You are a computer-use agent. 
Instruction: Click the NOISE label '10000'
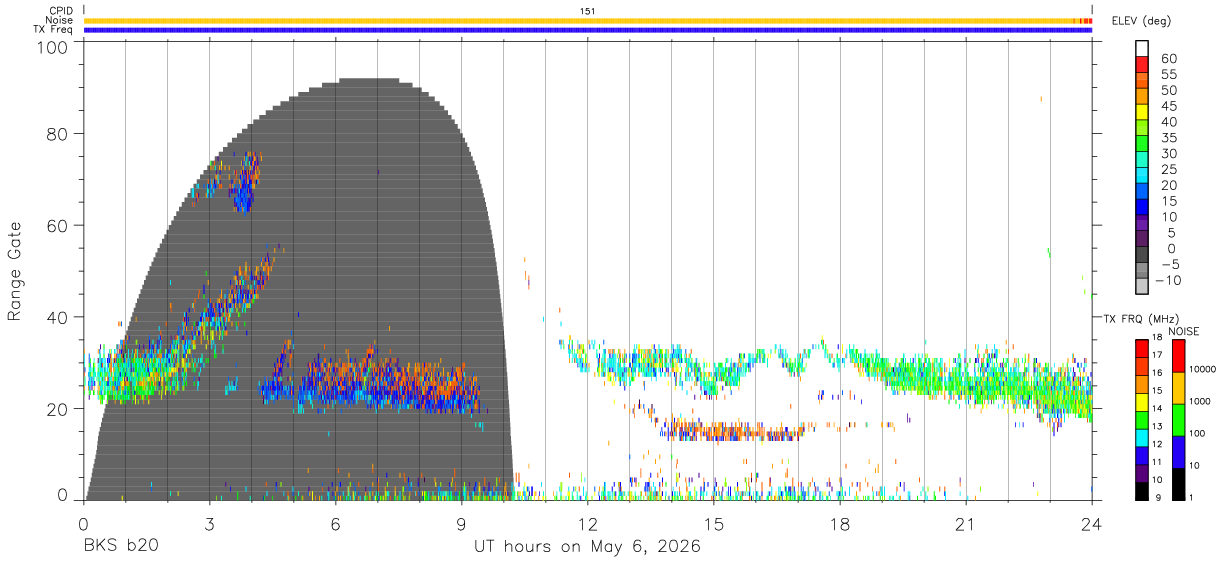[1201, 370]
